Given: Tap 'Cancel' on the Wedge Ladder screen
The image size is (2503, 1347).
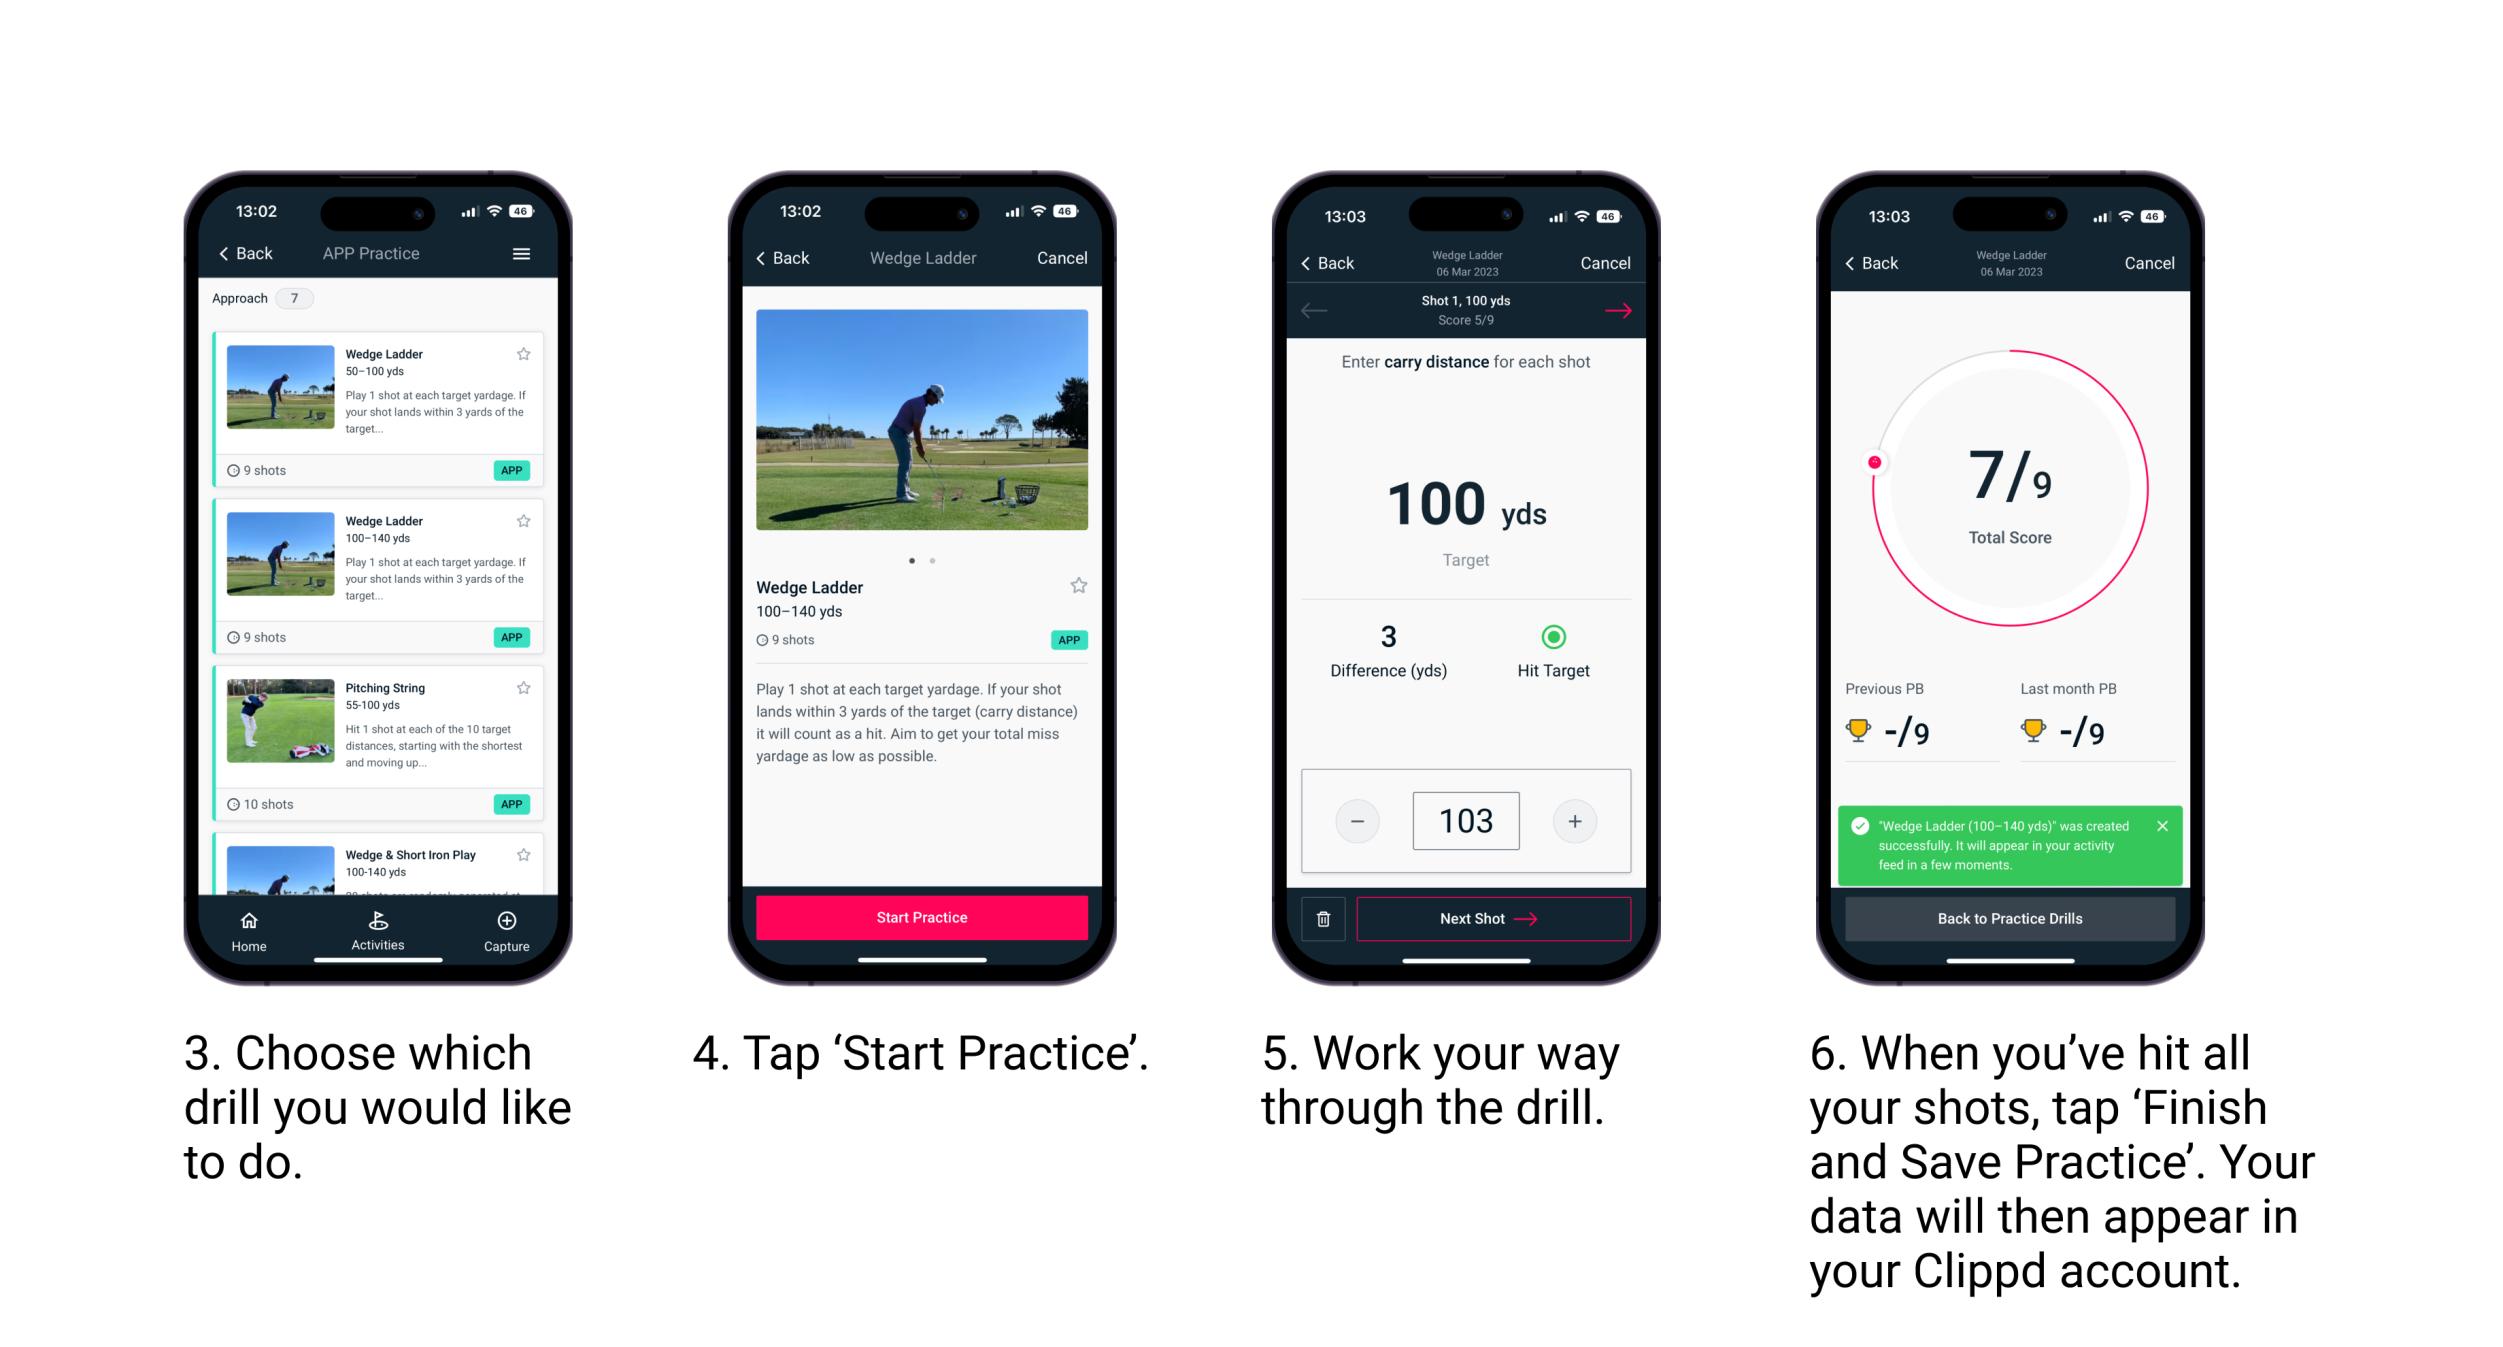Looking at the screenshot, I should [x=1062, y=257].
